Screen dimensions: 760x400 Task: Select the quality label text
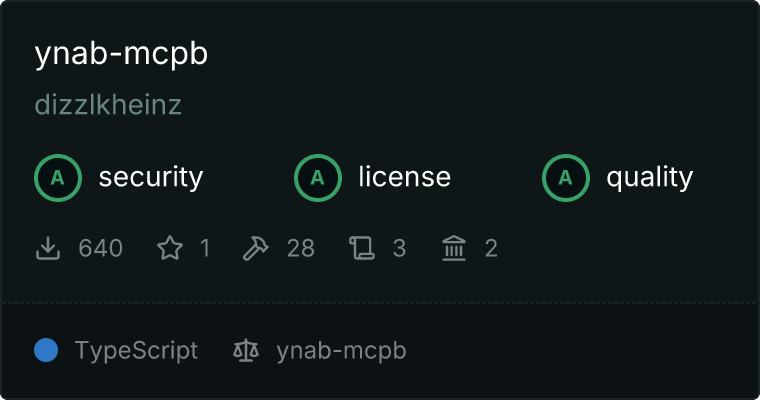[649, 177]
